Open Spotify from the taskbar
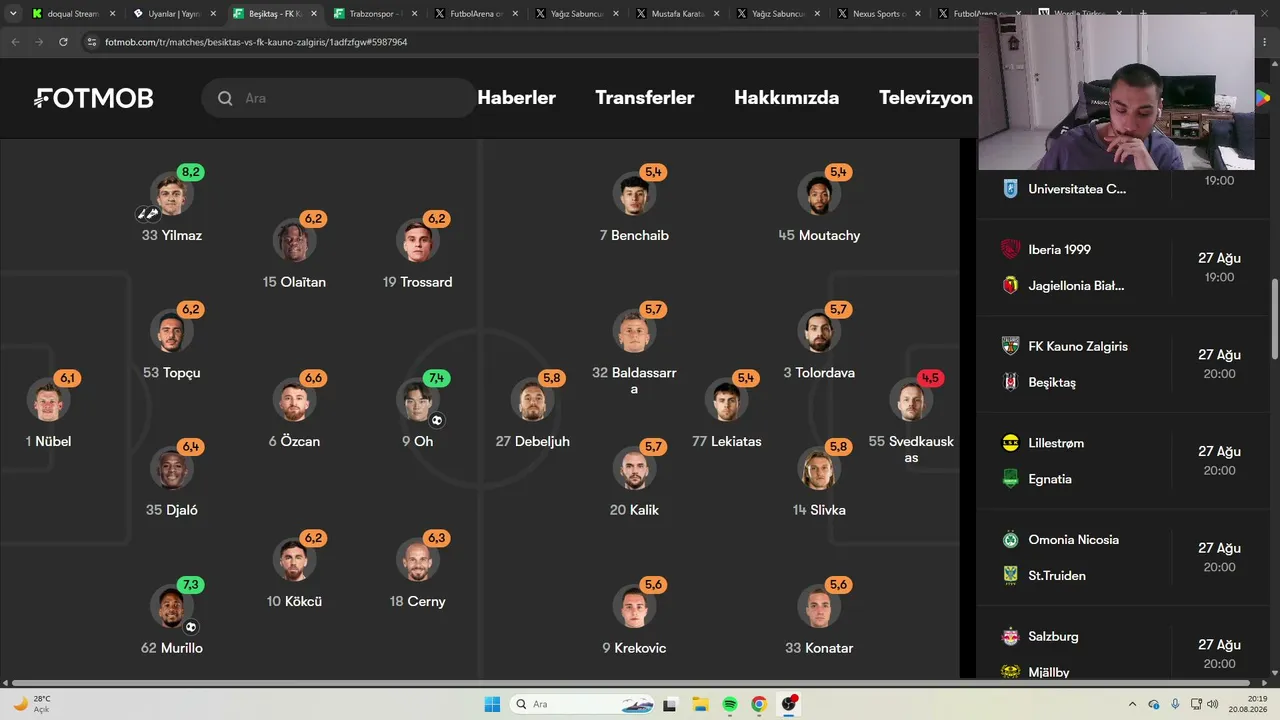This screenshot has width=1280, height=720. click(x=729, y=704)
